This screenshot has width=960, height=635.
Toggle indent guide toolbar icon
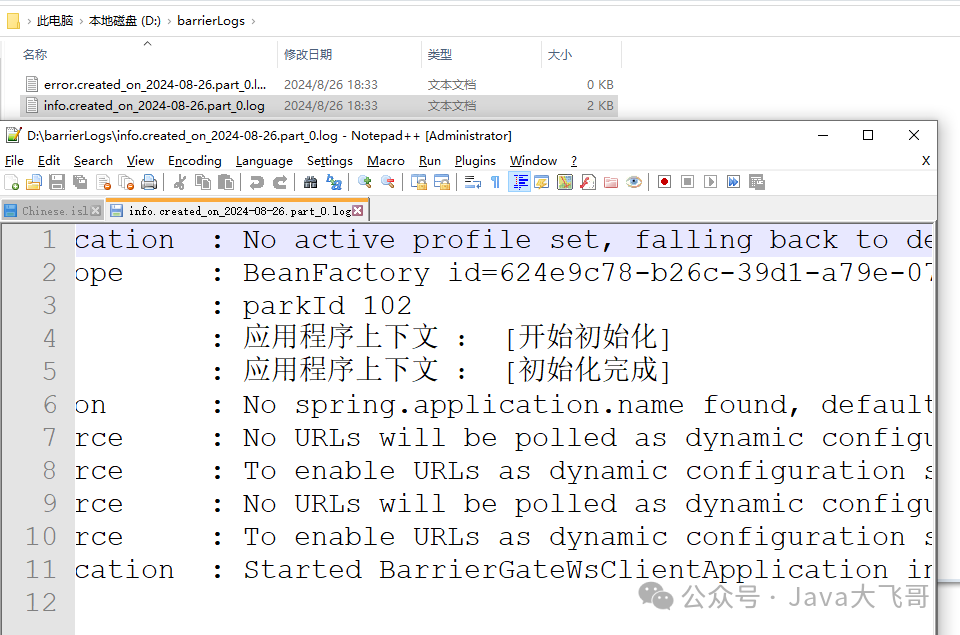coord(520,182)
